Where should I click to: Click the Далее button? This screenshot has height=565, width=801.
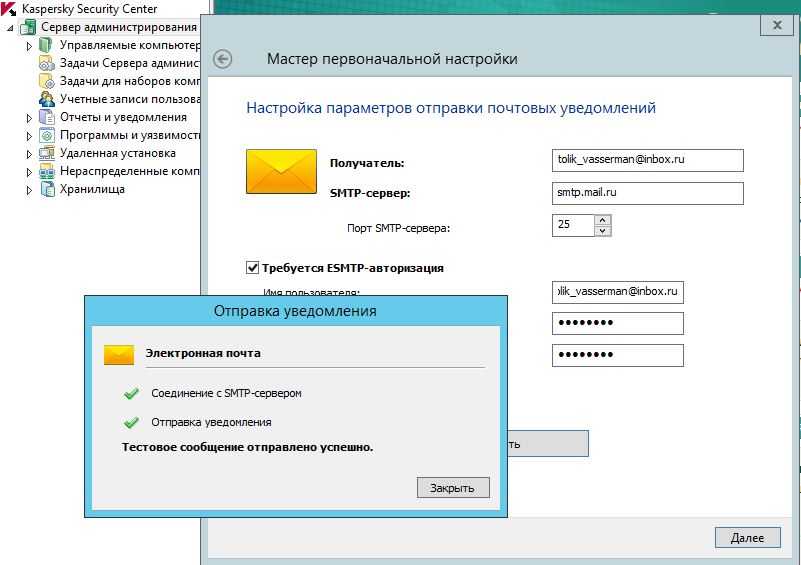click(x=747, y=537)
